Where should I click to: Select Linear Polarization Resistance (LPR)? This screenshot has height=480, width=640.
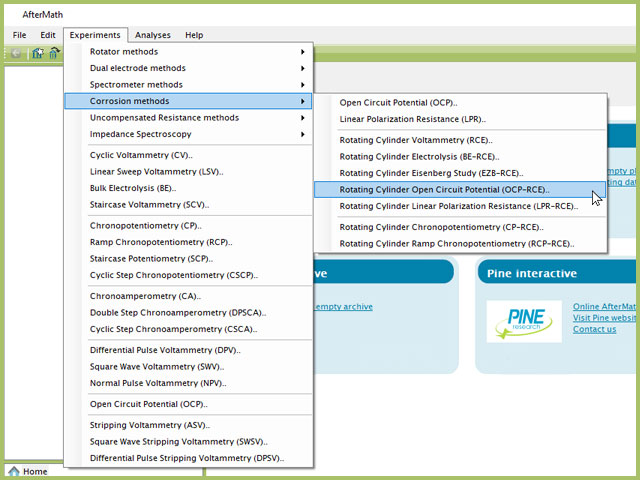click(x=460, y=120)
